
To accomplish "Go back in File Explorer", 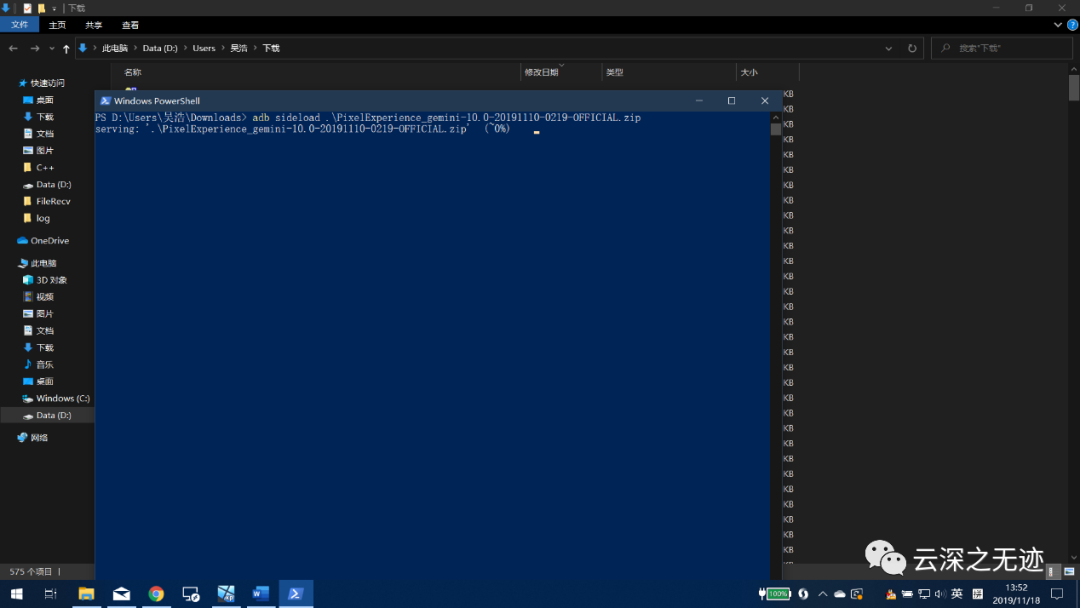I will pyautogui.click(x=13, y=48).
